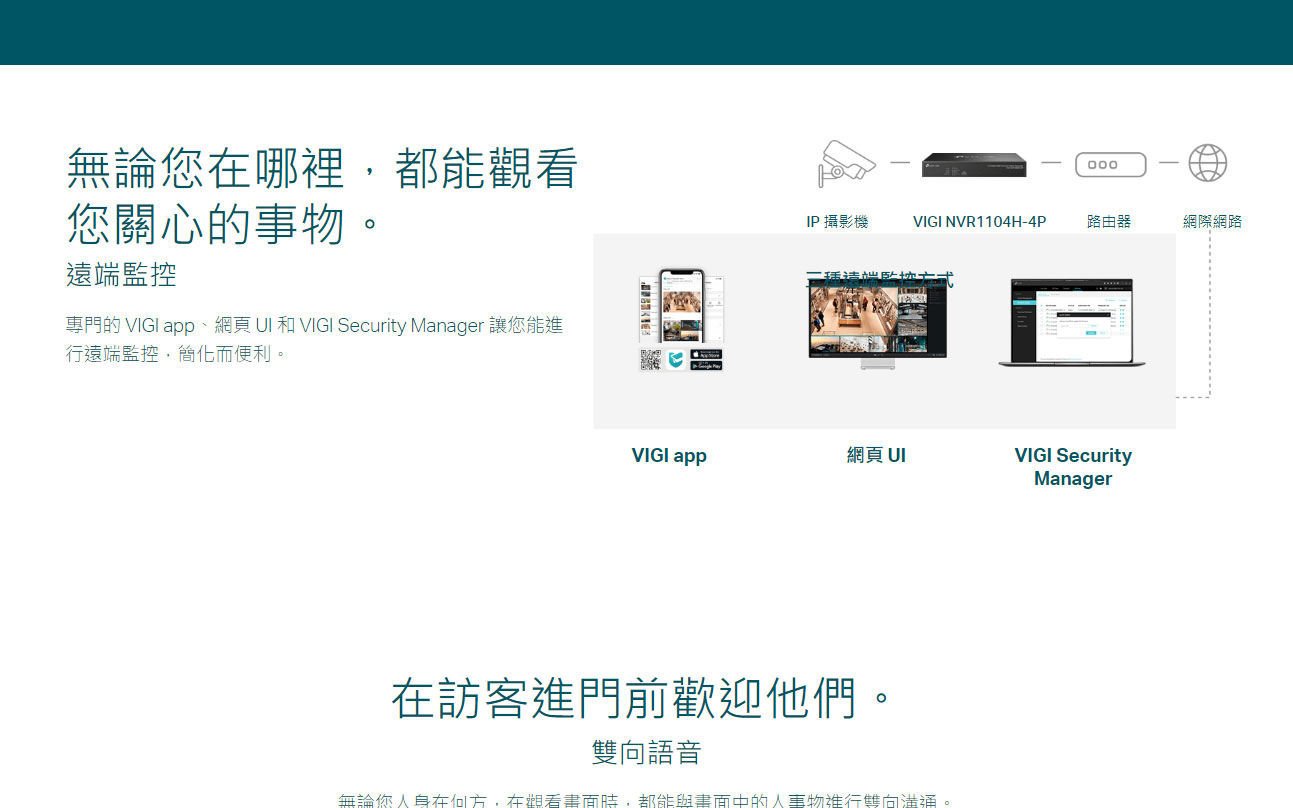Click the '雙向語音' subheading
This screenshot has width=1293, height=808.
(x=646, y=752)
